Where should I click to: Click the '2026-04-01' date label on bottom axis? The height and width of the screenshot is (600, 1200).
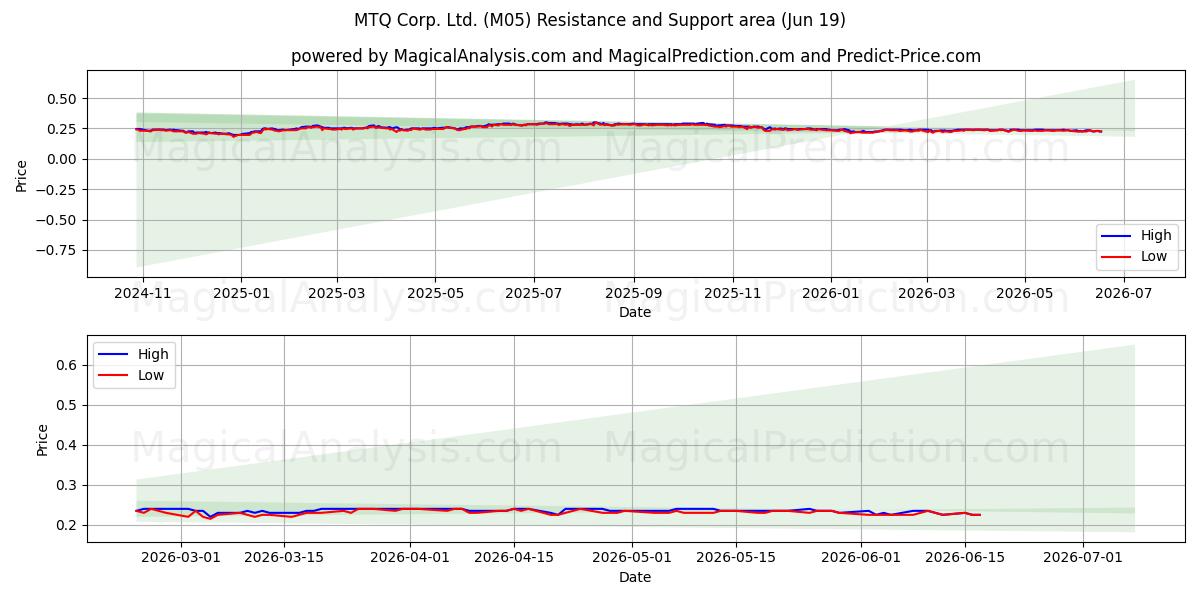[410, 560]
